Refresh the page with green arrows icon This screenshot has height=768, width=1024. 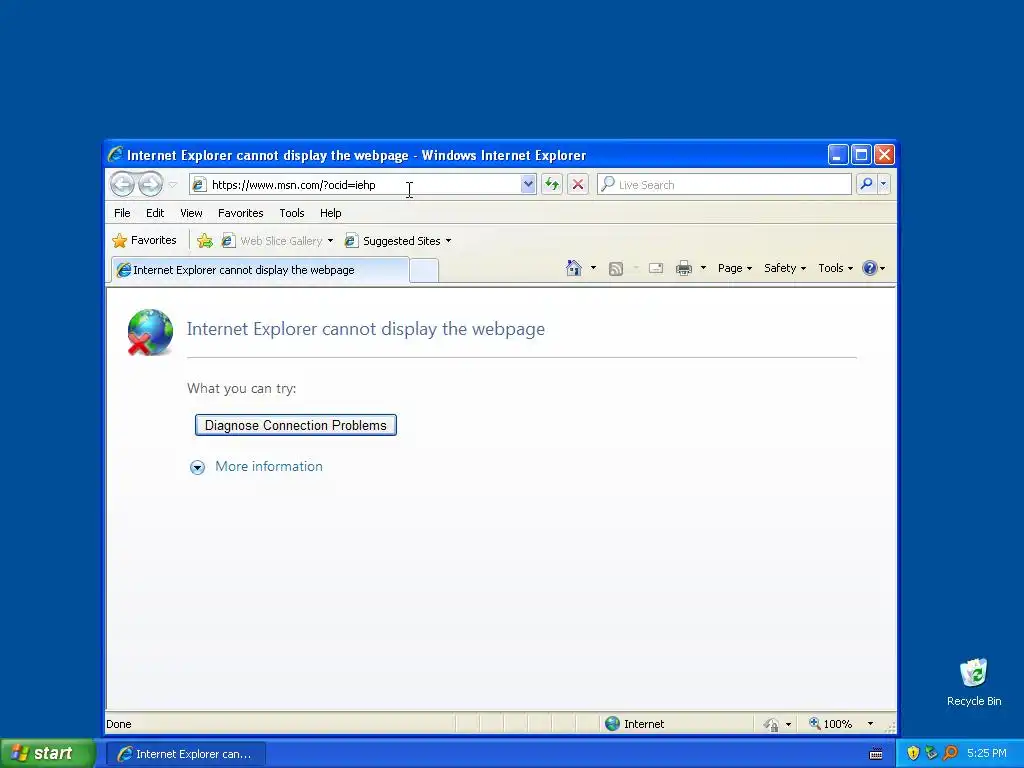552,185
